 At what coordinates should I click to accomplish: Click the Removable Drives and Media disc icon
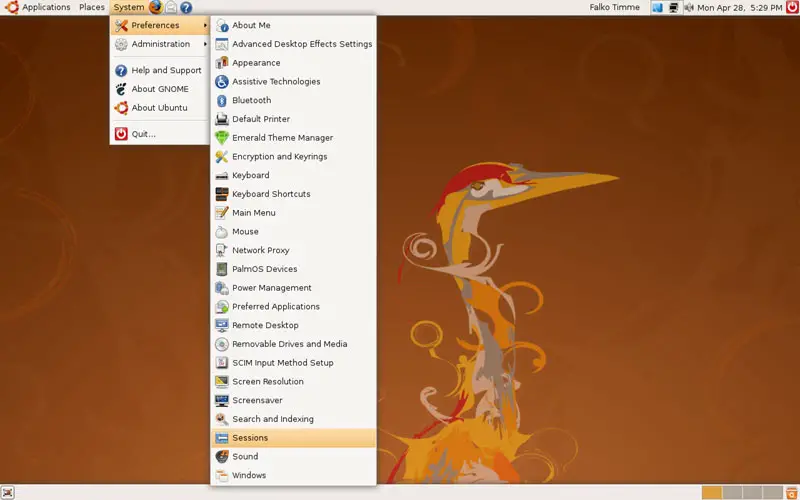(222, 344)
